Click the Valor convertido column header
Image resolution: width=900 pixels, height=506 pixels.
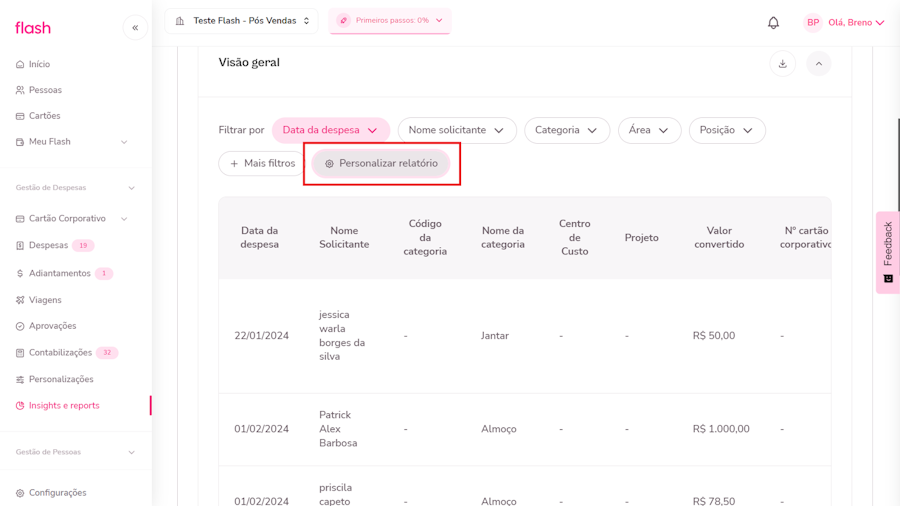719,238
